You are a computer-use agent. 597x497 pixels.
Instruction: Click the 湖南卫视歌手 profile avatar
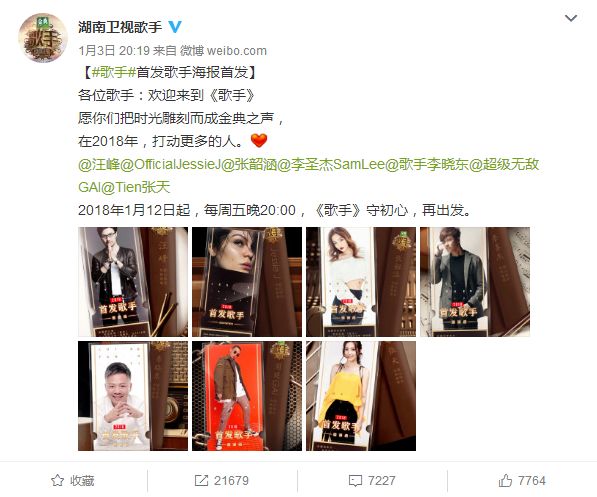tap(43, 38)
